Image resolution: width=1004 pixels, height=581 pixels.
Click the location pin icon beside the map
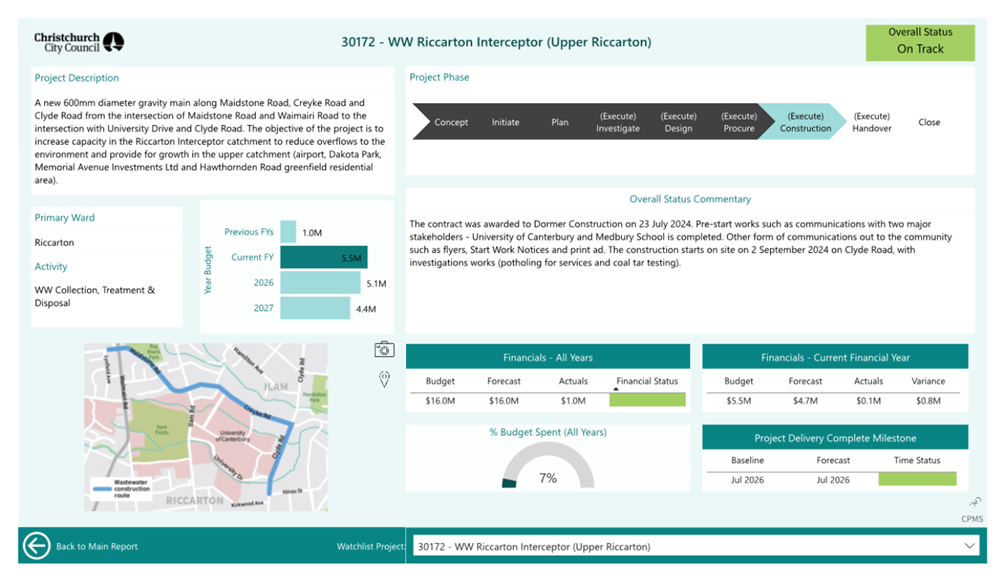pos(384,379)
